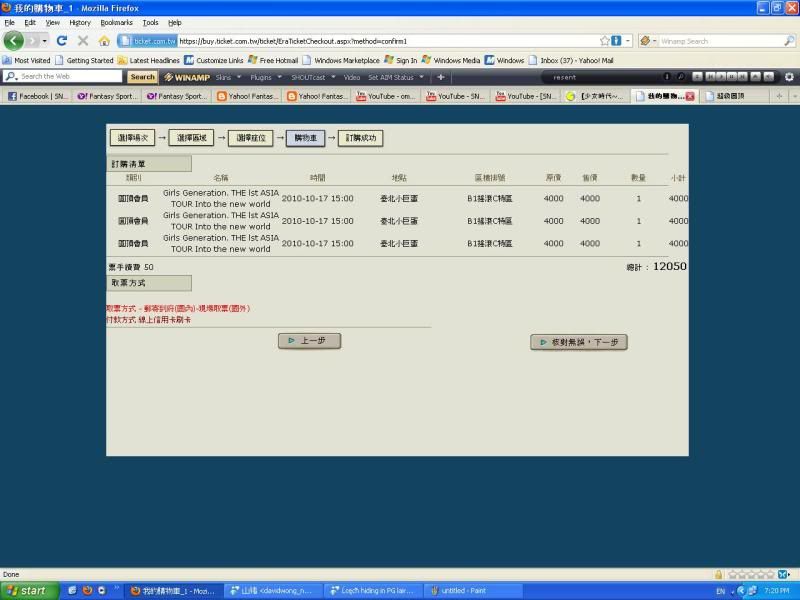Screen dimensions: 800x600
Task: Click the confirm and next step button
Action: [579, 342]
